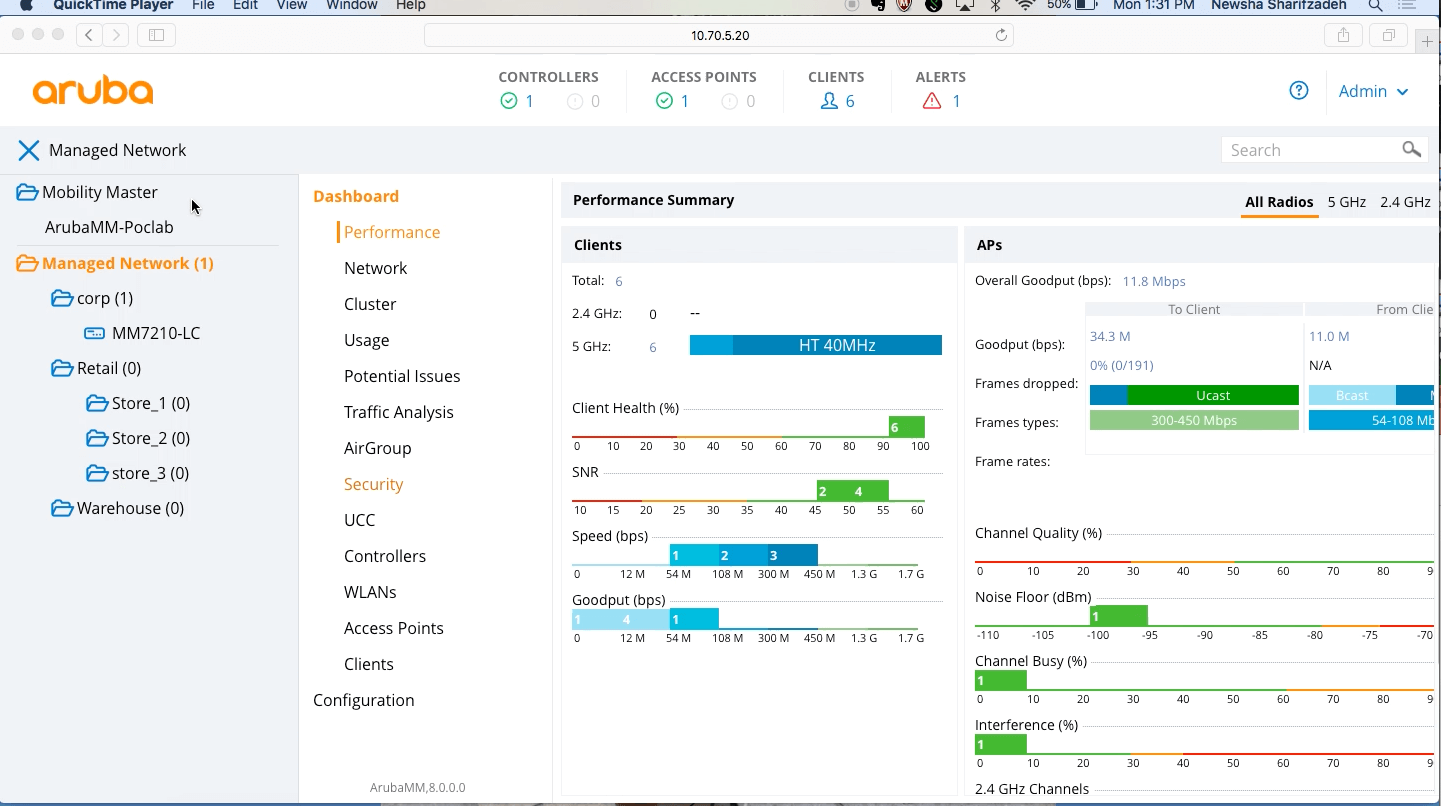Screen dimensions: 1441x806
Task: Click the 5 GHz clients count link
Action: [x=653, y=347]
